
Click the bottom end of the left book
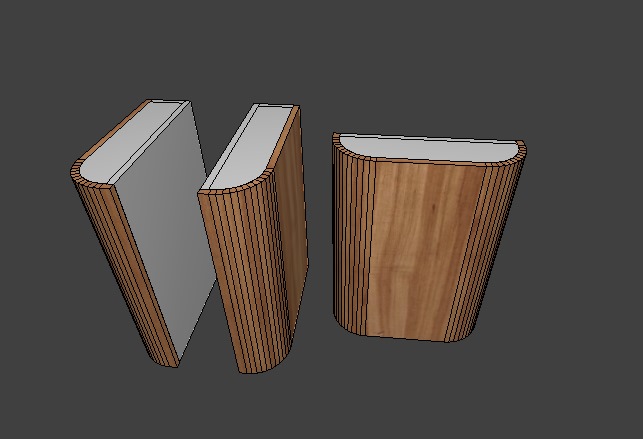[x=165, y=360]
